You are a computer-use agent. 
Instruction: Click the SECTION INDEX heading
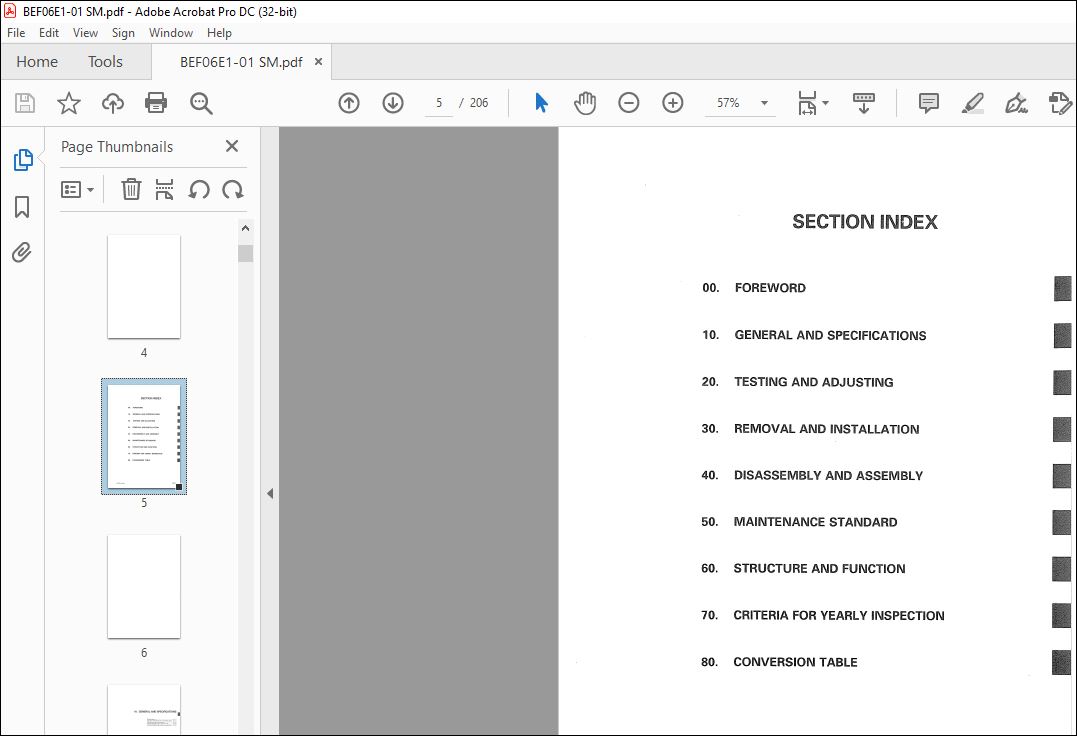(x=865, y=222)
